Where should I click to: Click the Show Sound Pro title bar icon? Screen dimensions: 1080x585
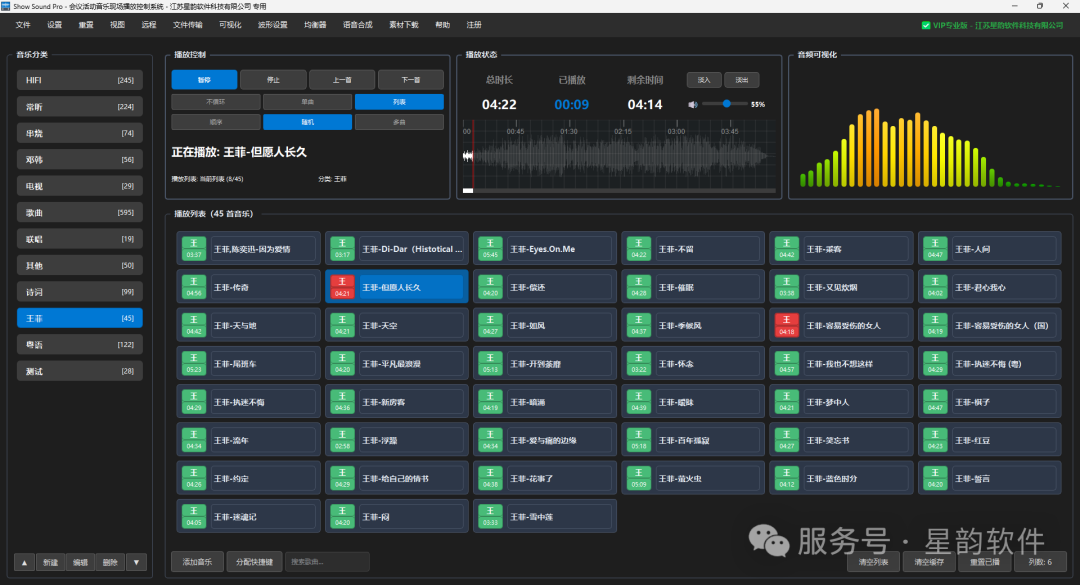pyautogui.click(x=6, y=6)
